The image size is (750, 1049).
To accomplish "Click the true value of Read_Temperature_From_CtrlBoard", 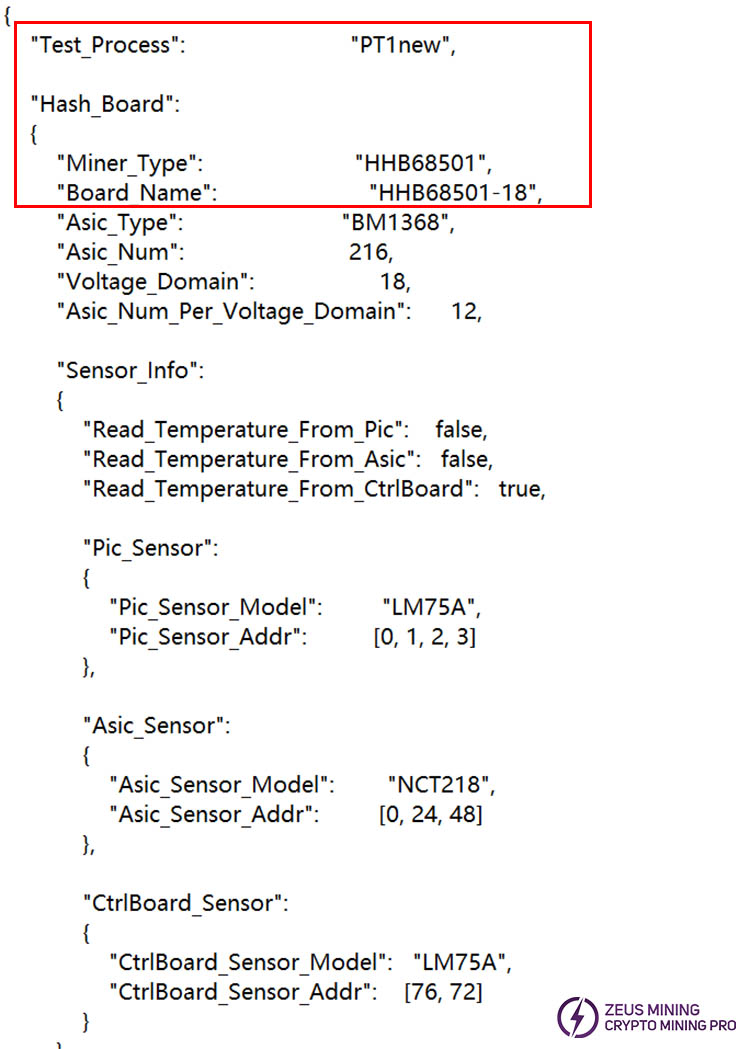I will tap(522, 490).
